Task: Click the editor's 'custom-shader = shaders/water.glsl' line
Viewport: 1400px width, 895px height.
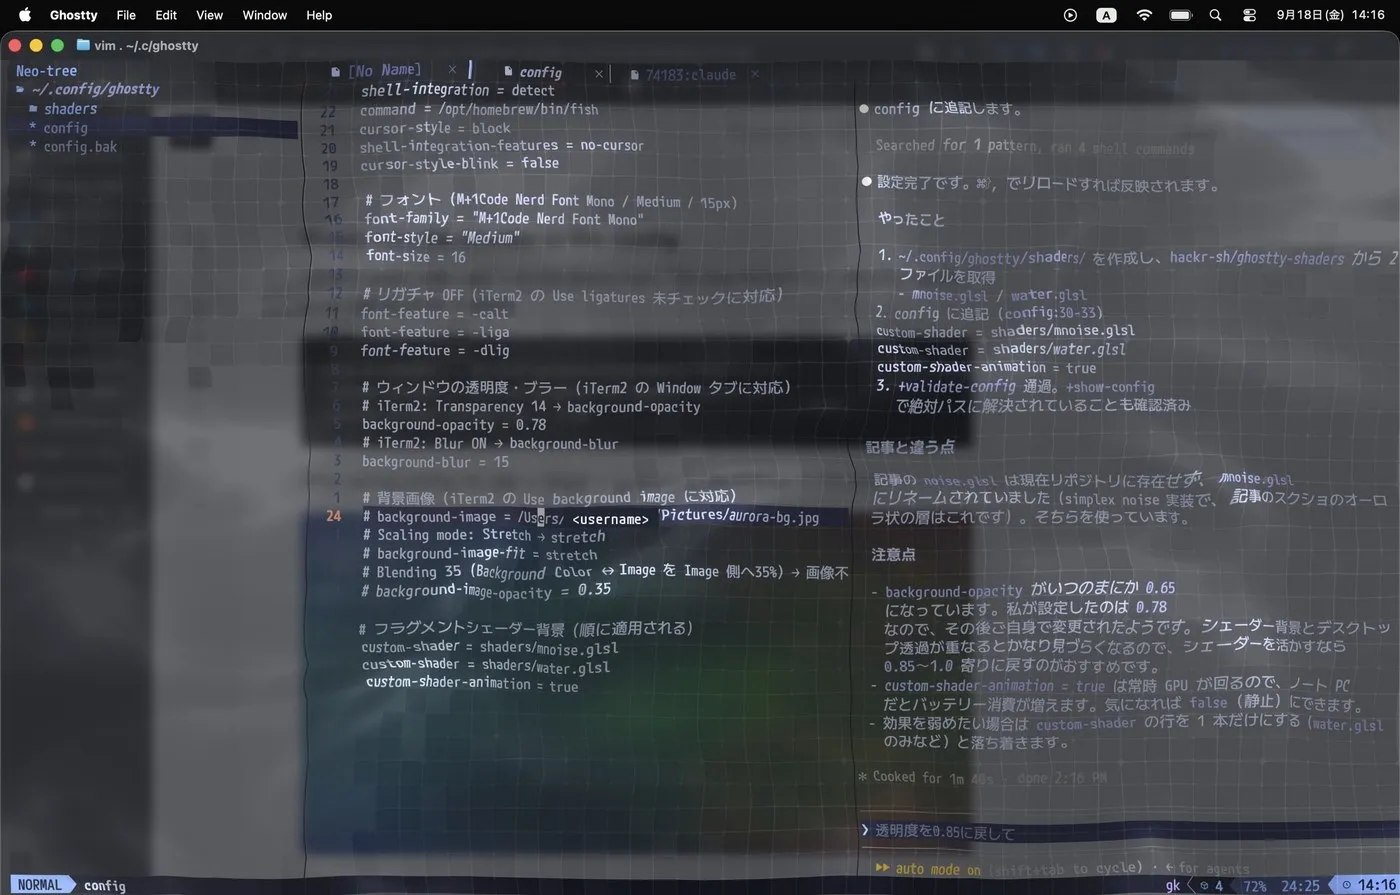Action: 486,666
